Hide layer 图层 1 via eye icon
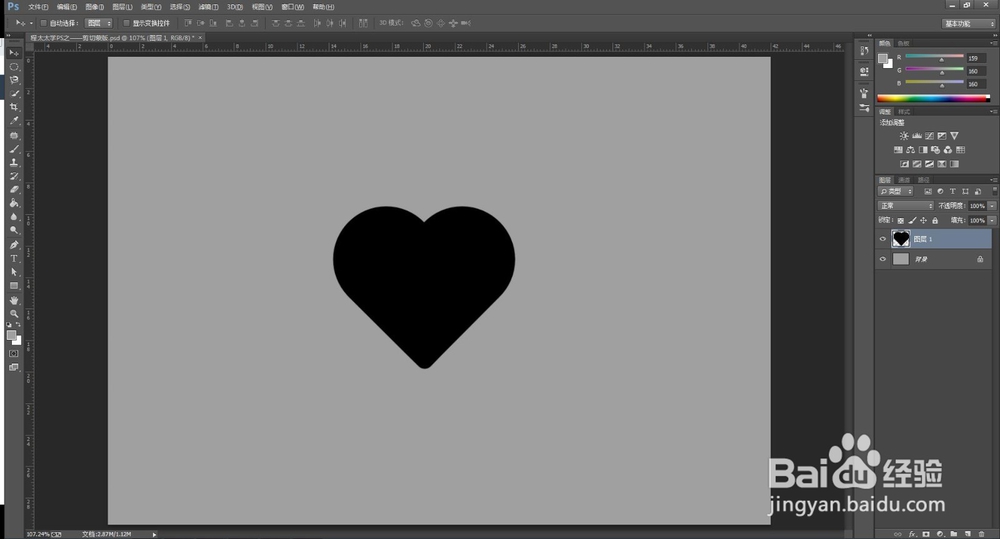Image resolution: width=1000 pixels, height=539 pixels. pos(883,239)
